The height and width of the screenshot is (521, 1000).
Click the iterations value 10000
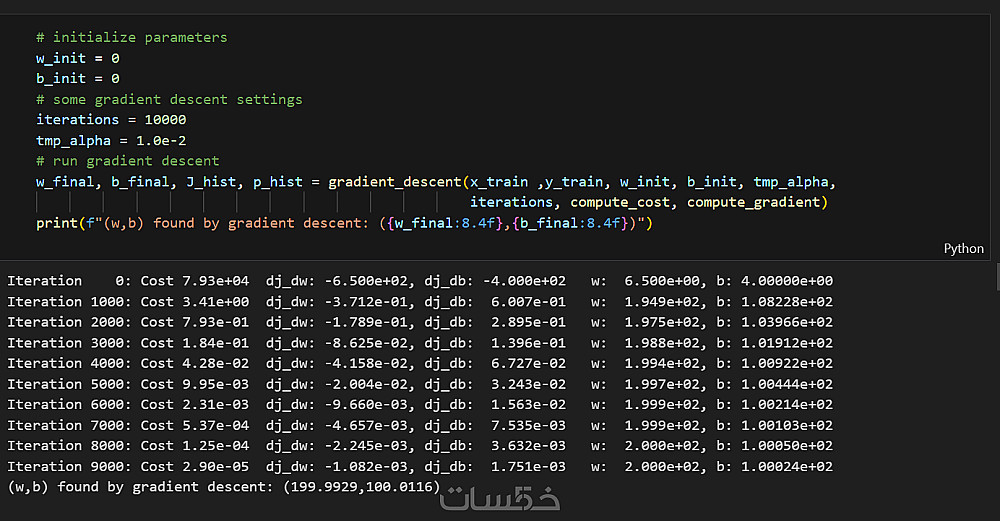coord(165,119)
